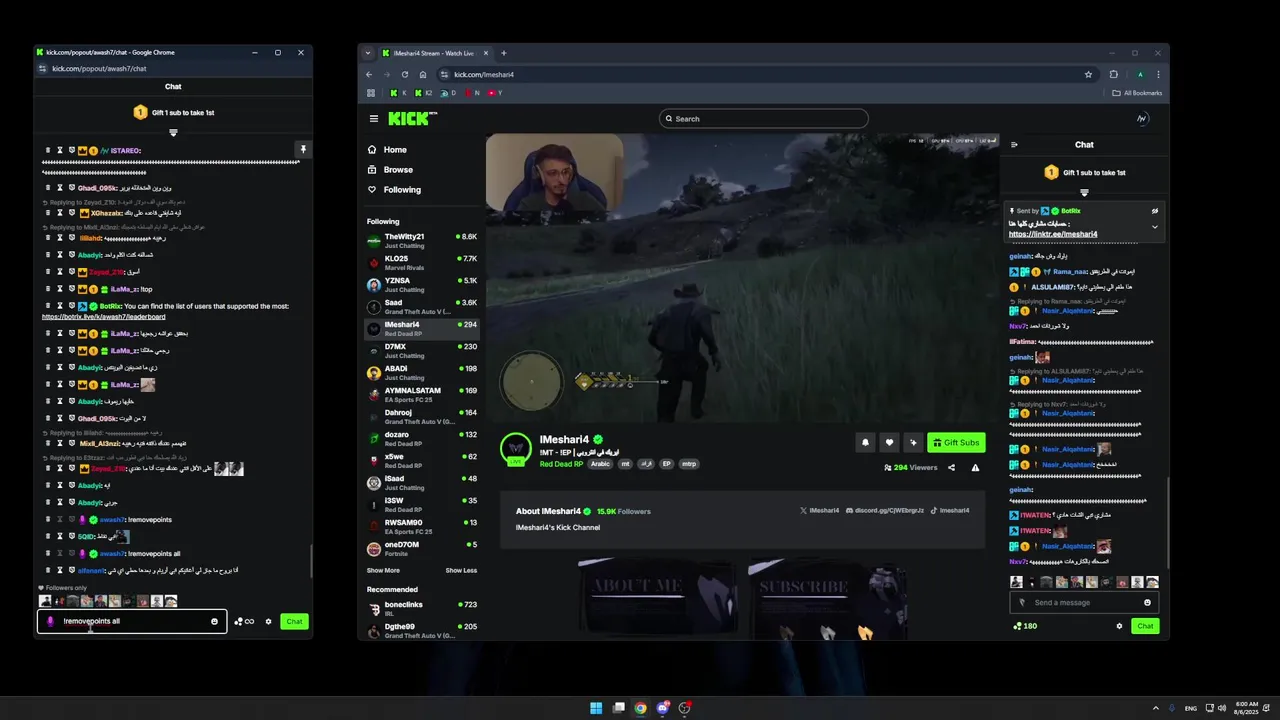Viewport: 1280px width, 720px height.
Task: Click the KICK logo
Action: (412, 118)
